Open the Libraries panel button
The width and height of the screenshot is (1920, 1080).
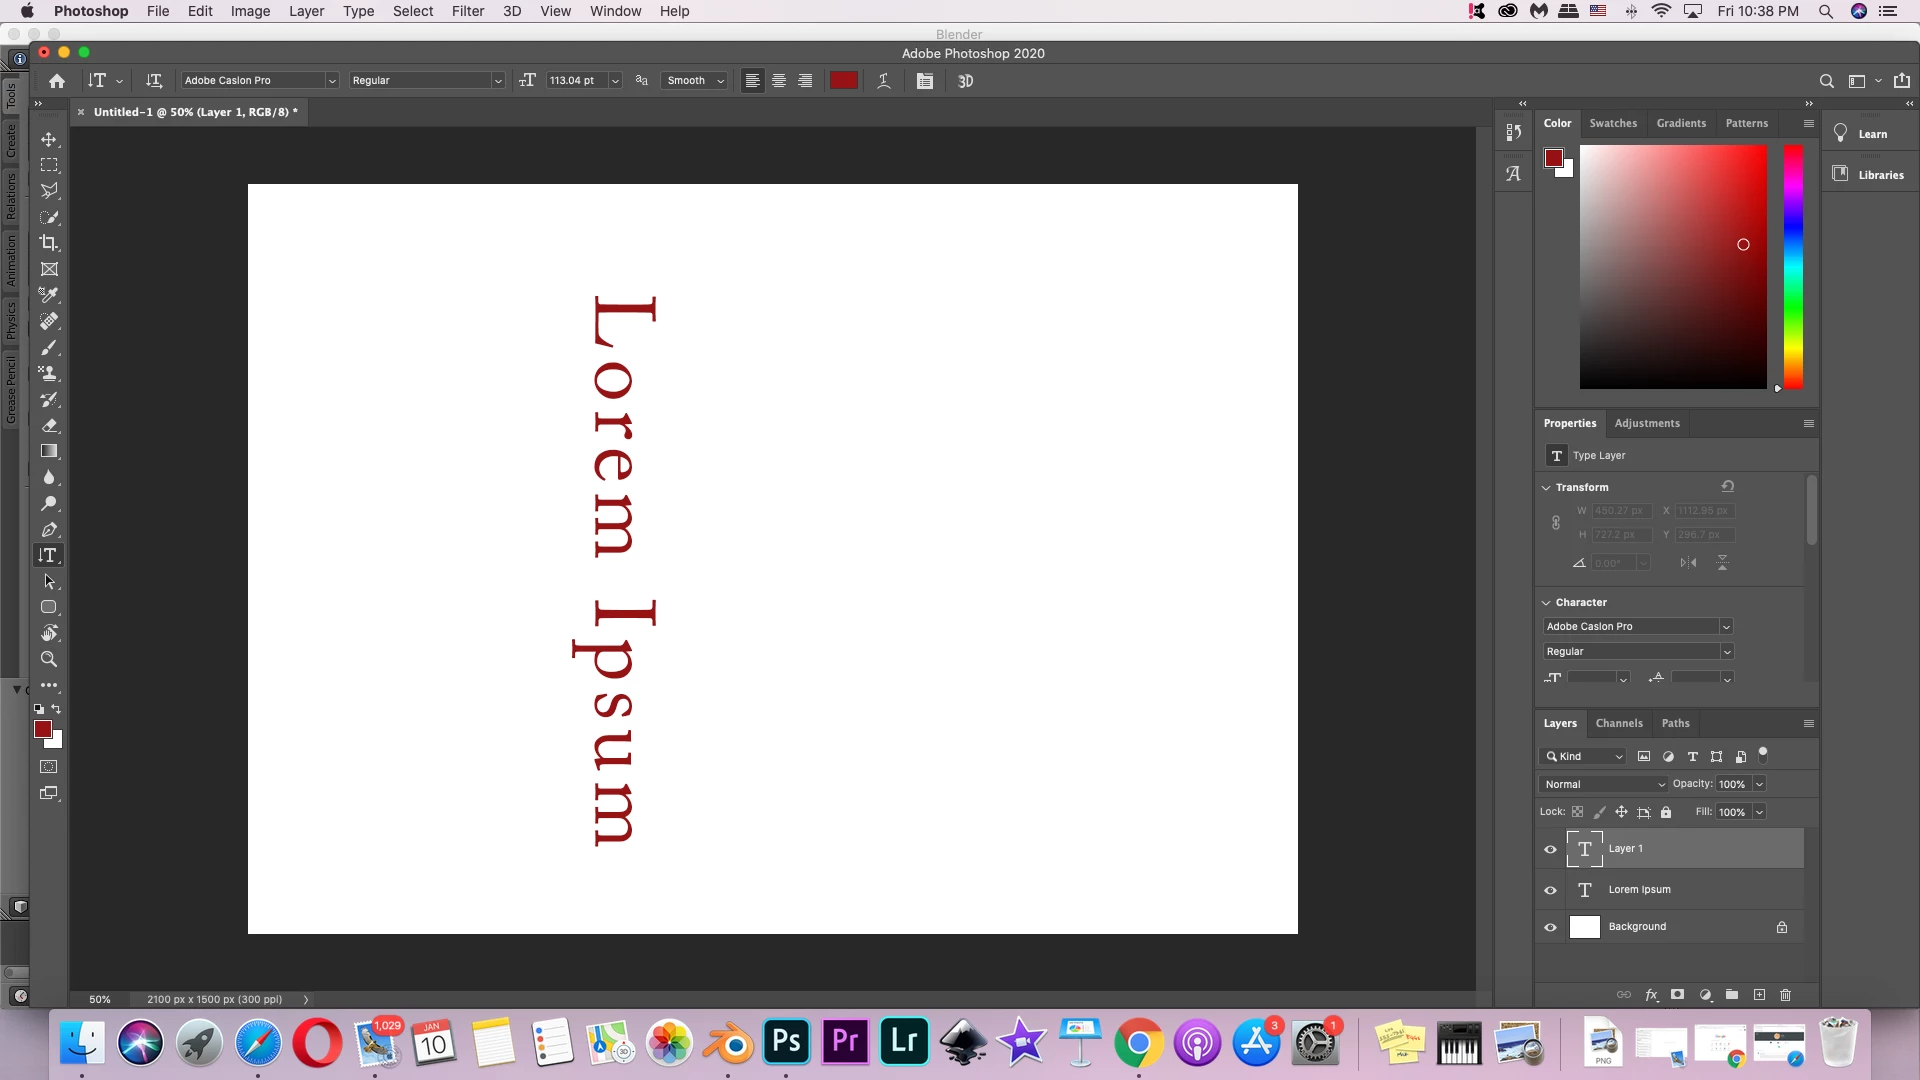pyautogui.click(x=1868, y=175)
